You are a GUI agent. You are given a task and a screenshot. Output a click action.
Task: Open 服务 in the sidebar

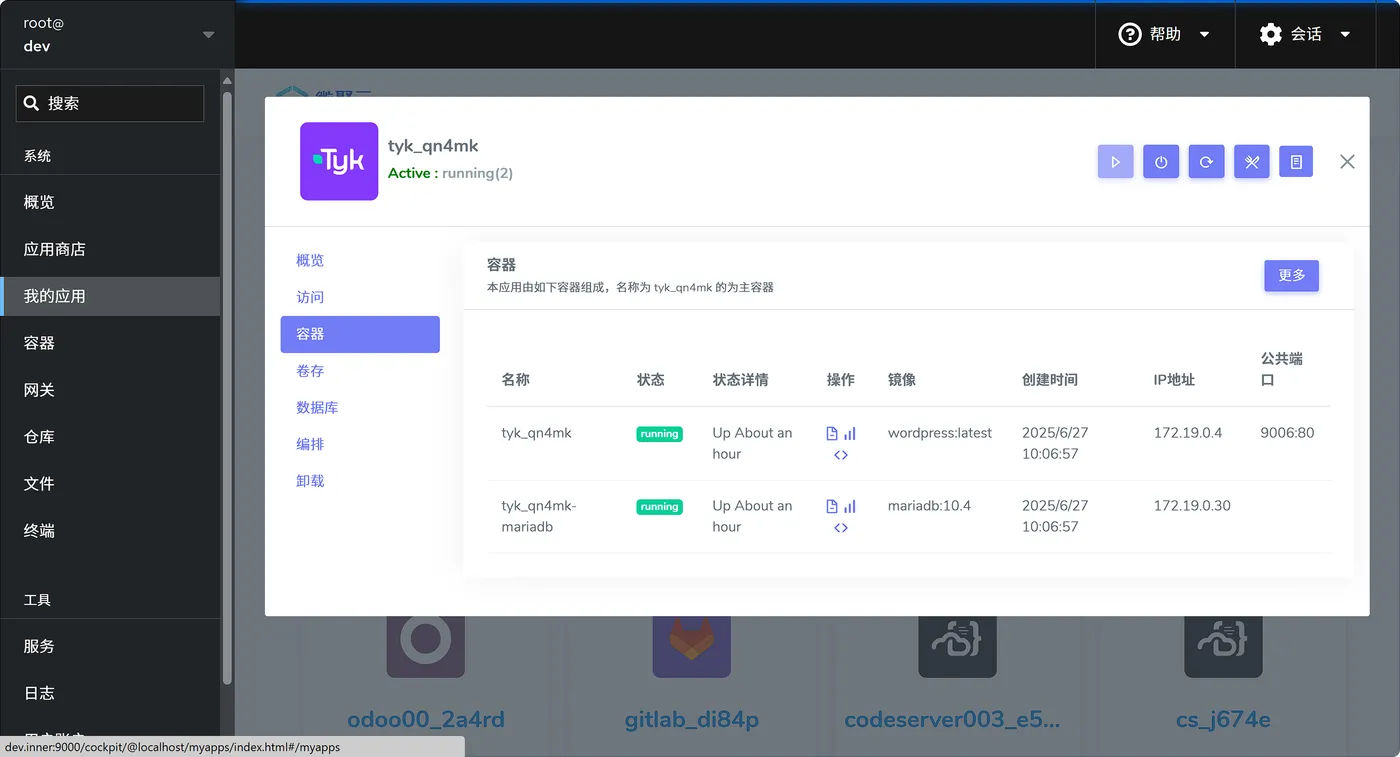coord(110,646)
